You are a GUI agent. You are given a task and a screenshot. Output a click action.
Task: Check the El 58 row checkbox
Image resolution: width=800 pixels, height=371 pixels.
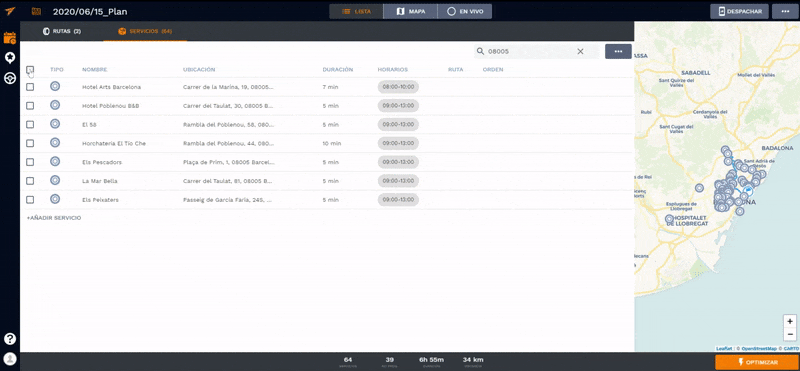point(30,125)
